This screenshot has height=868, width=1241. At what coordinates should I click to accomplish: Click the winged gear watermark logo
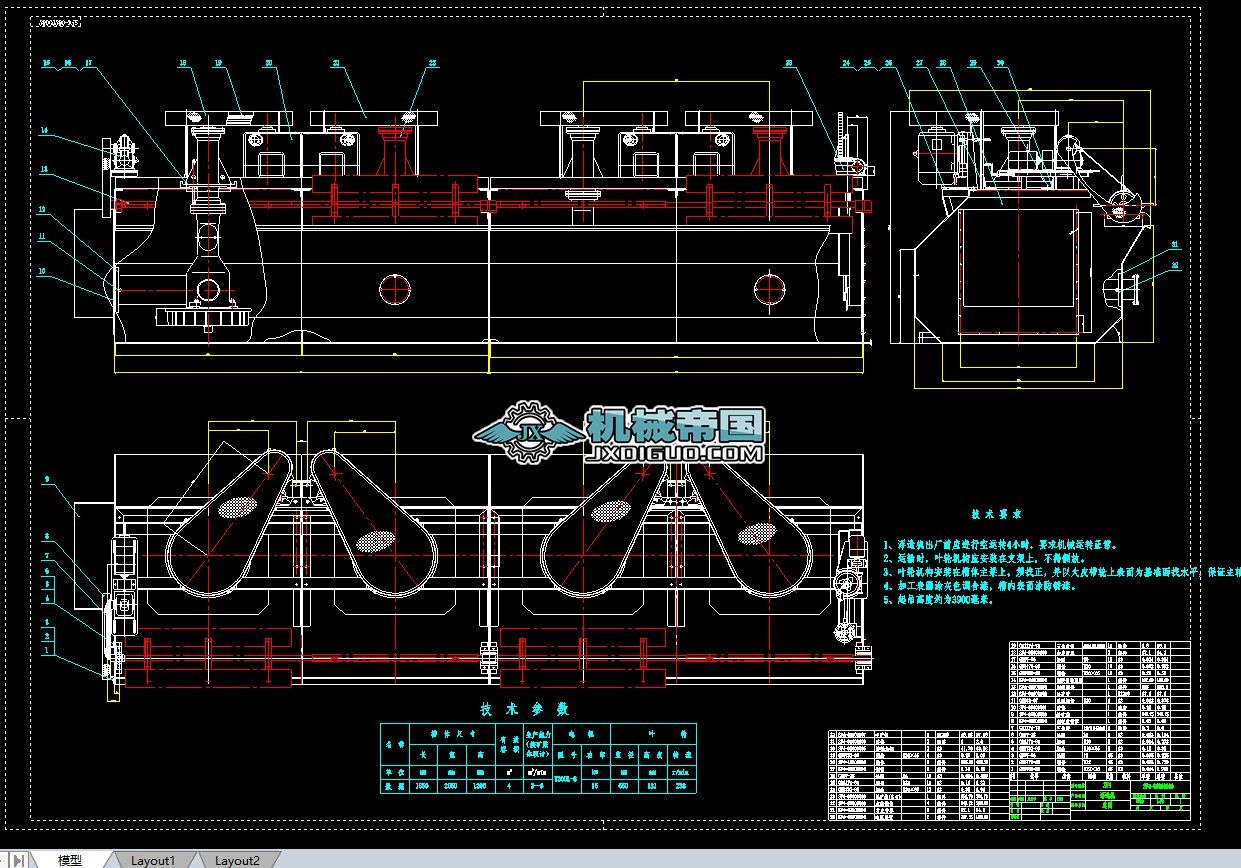(x=529, y=432)
